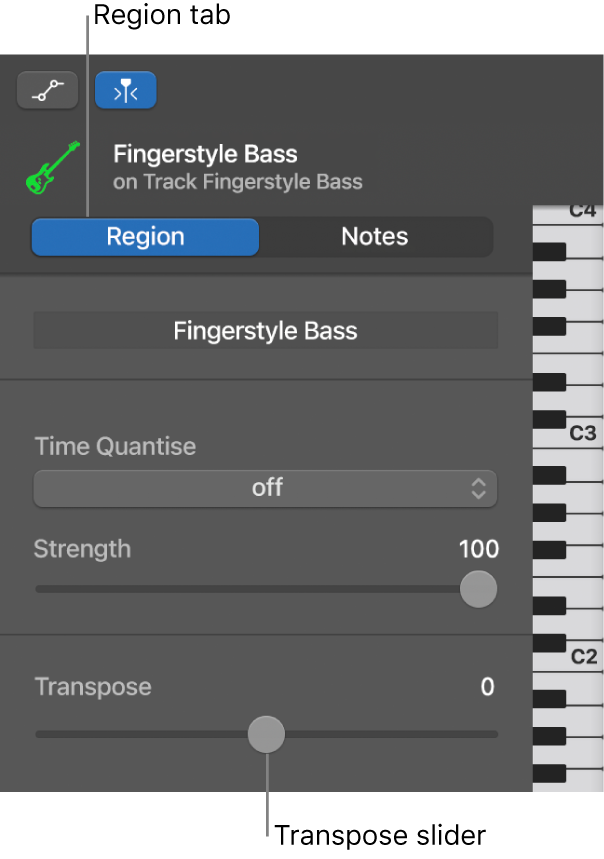This screenshot has height=859, width=604.
Task: Click the Strength slider handle
Action: pyautogui.click(x=478, y=590)
